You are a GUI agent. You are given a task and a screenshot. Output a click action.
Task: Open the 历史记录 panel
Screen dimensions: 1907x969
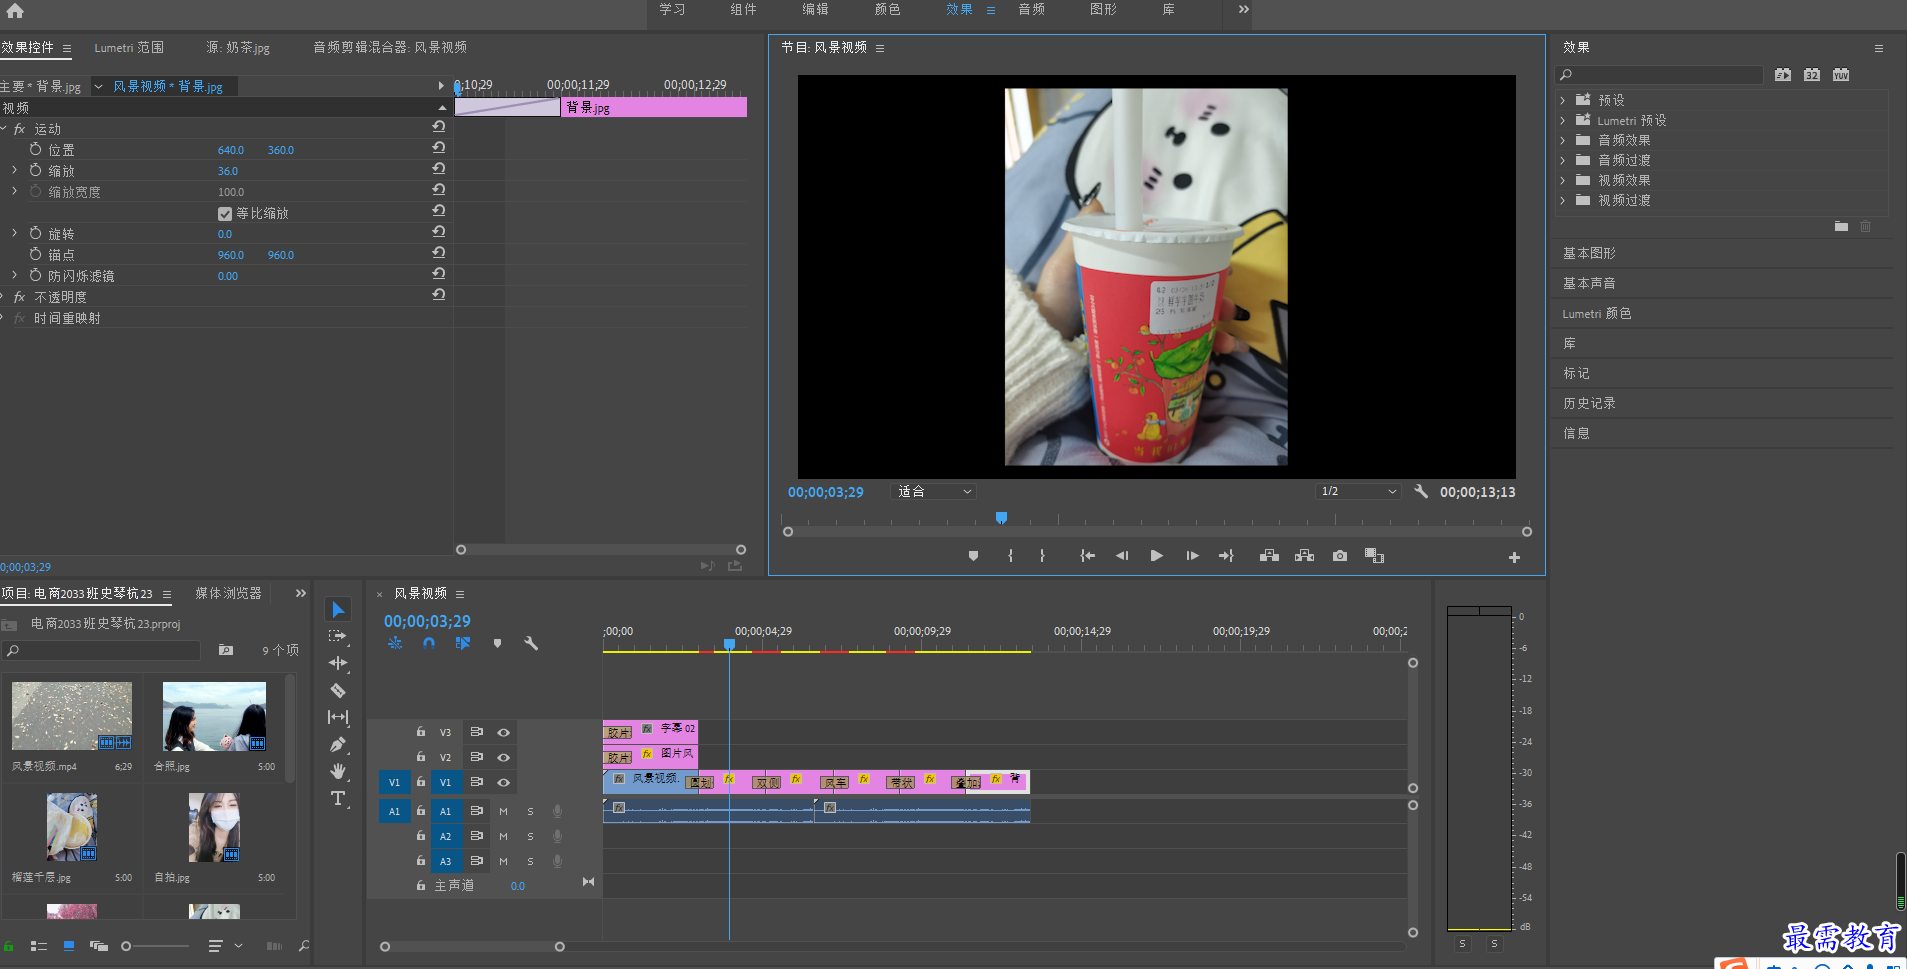pos(1589,403)
